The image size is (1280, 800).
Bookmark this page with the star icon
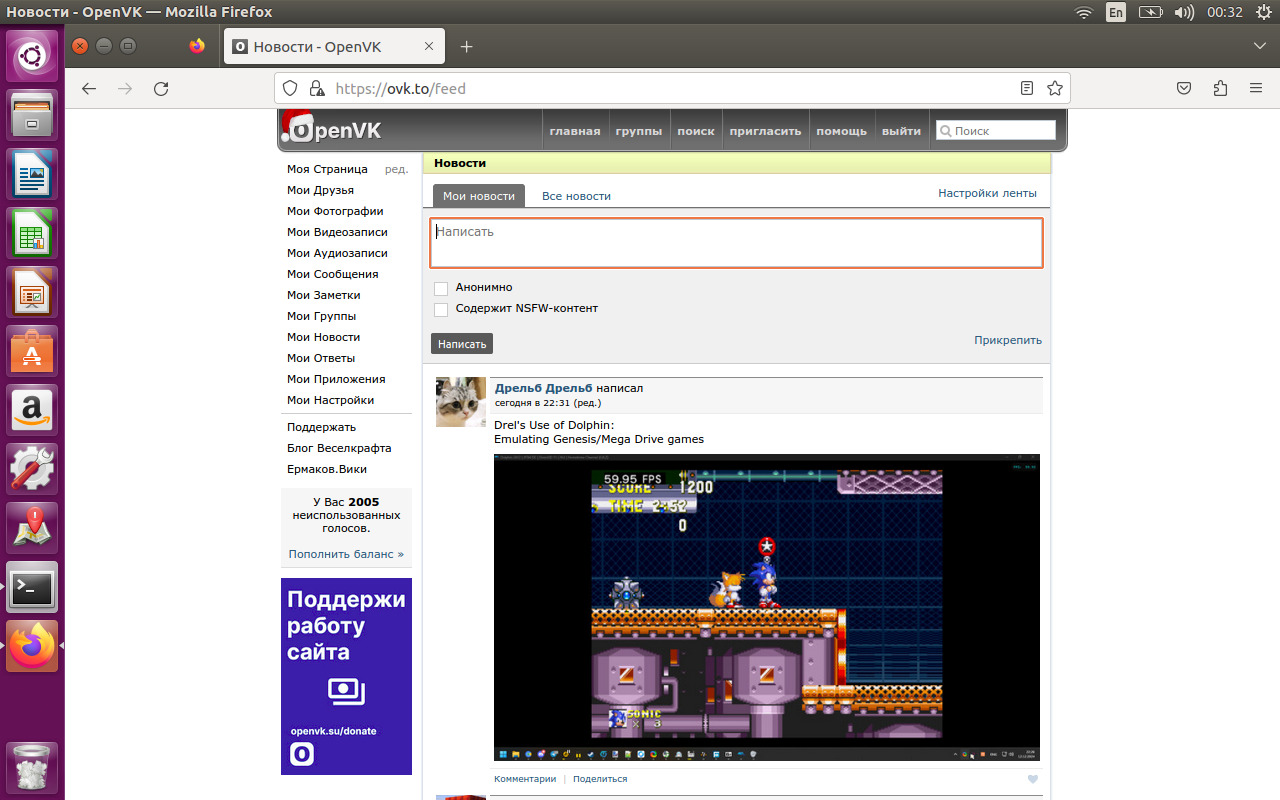click(1055, 89)
